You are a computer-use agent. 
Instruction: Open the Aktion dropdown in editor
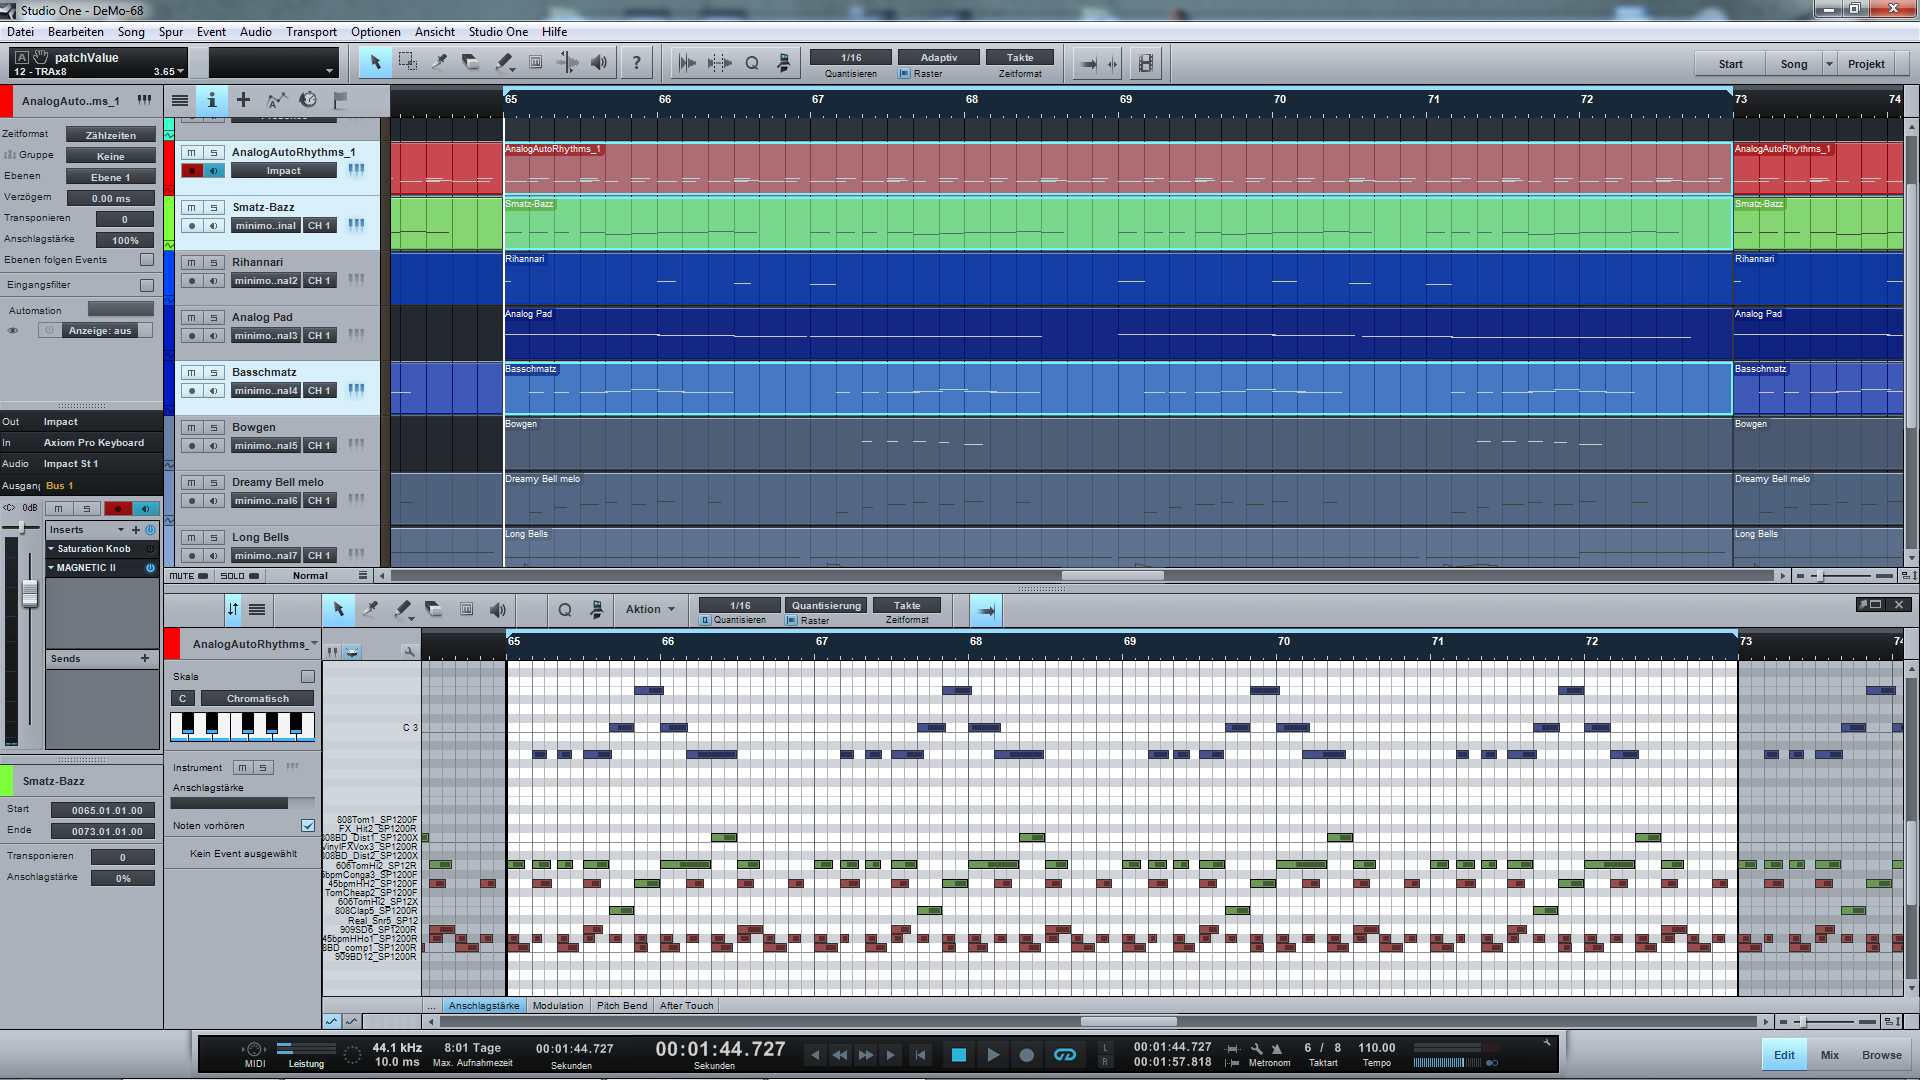click(650, 609)
